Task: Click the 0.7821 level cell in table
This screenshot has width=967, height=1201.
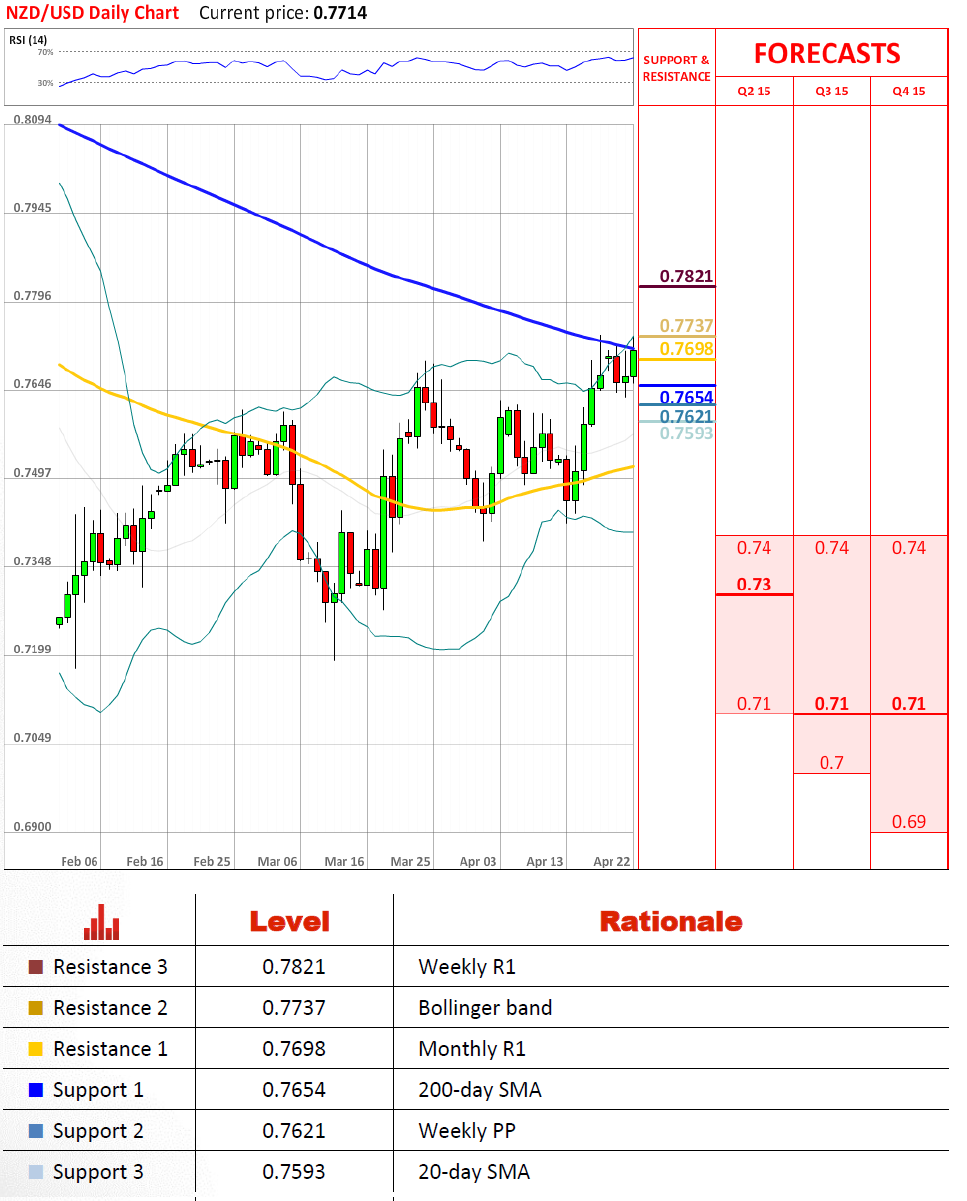Action: tap(294, 967)
